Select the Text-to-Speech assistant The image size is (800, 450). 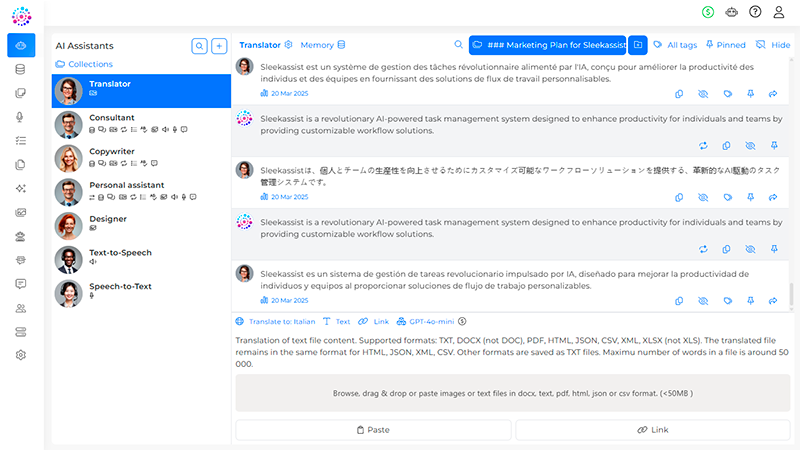click(141, 259)
